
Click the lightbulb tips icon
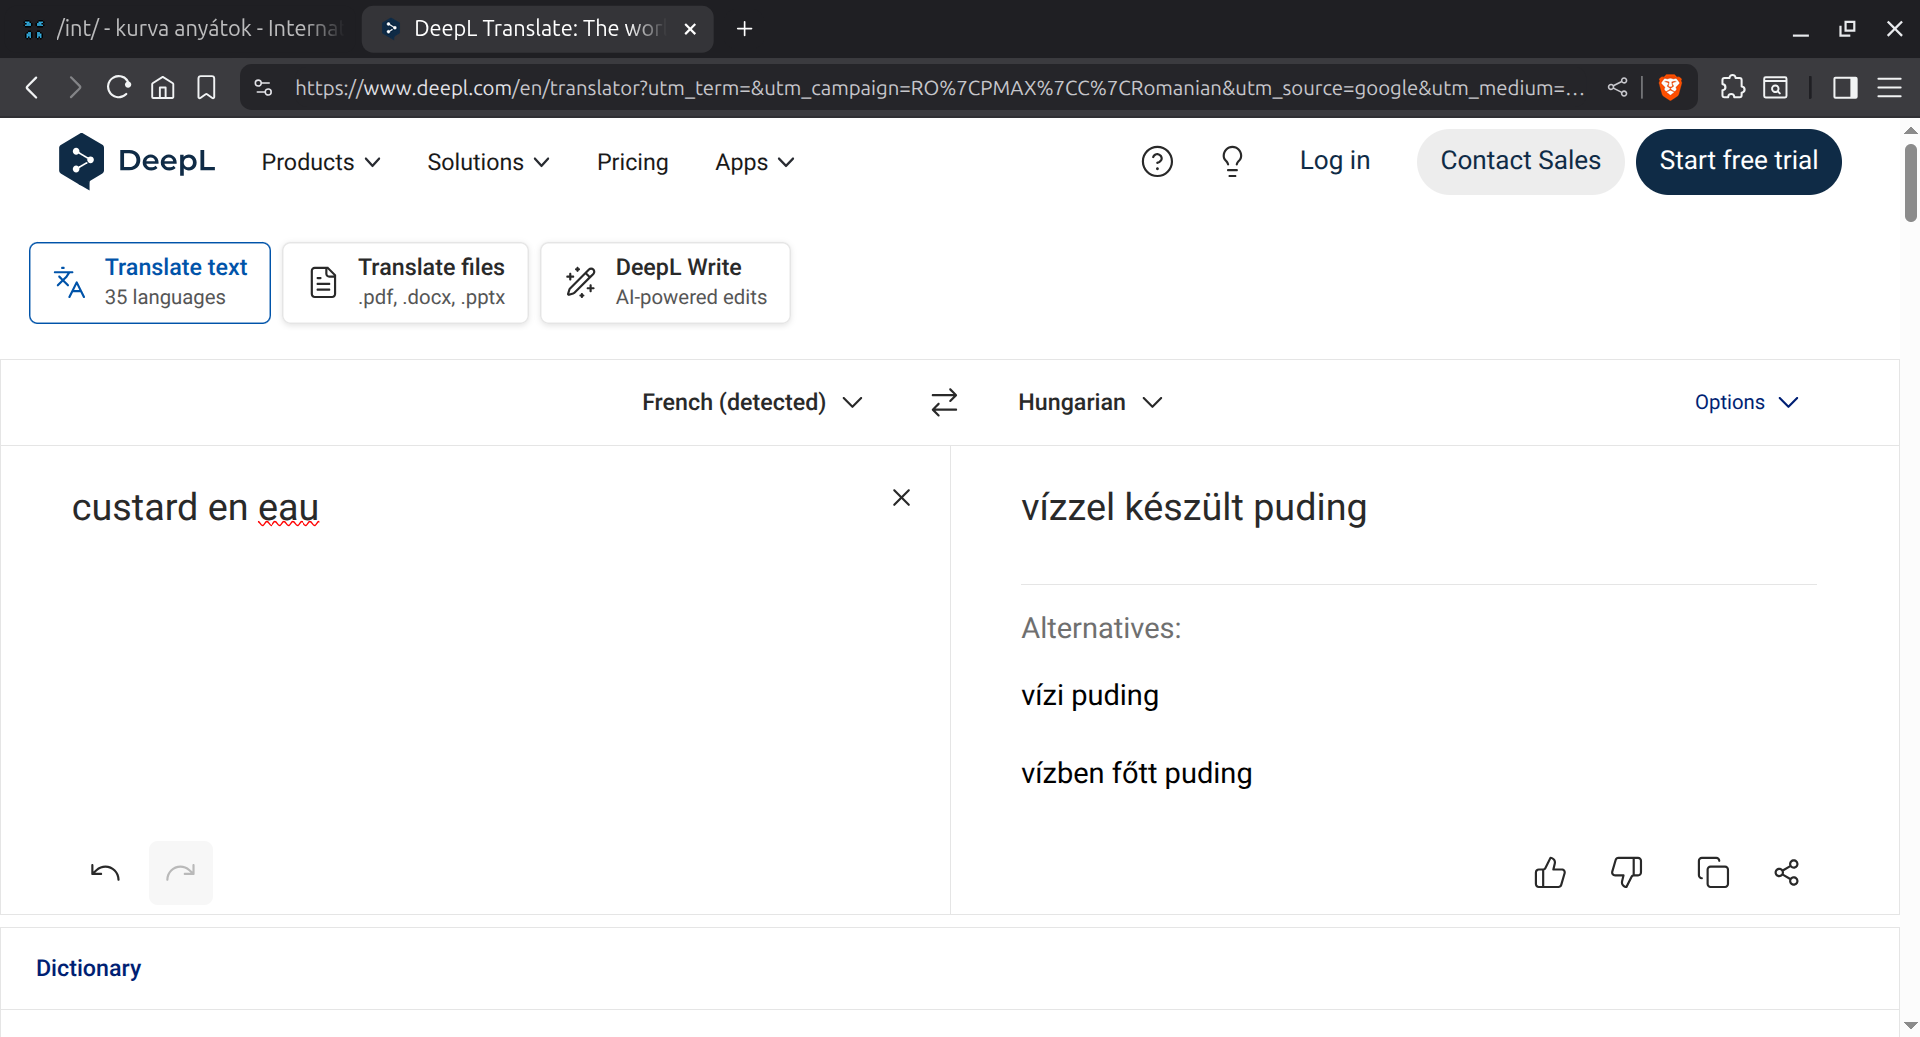click(1232, 161)
